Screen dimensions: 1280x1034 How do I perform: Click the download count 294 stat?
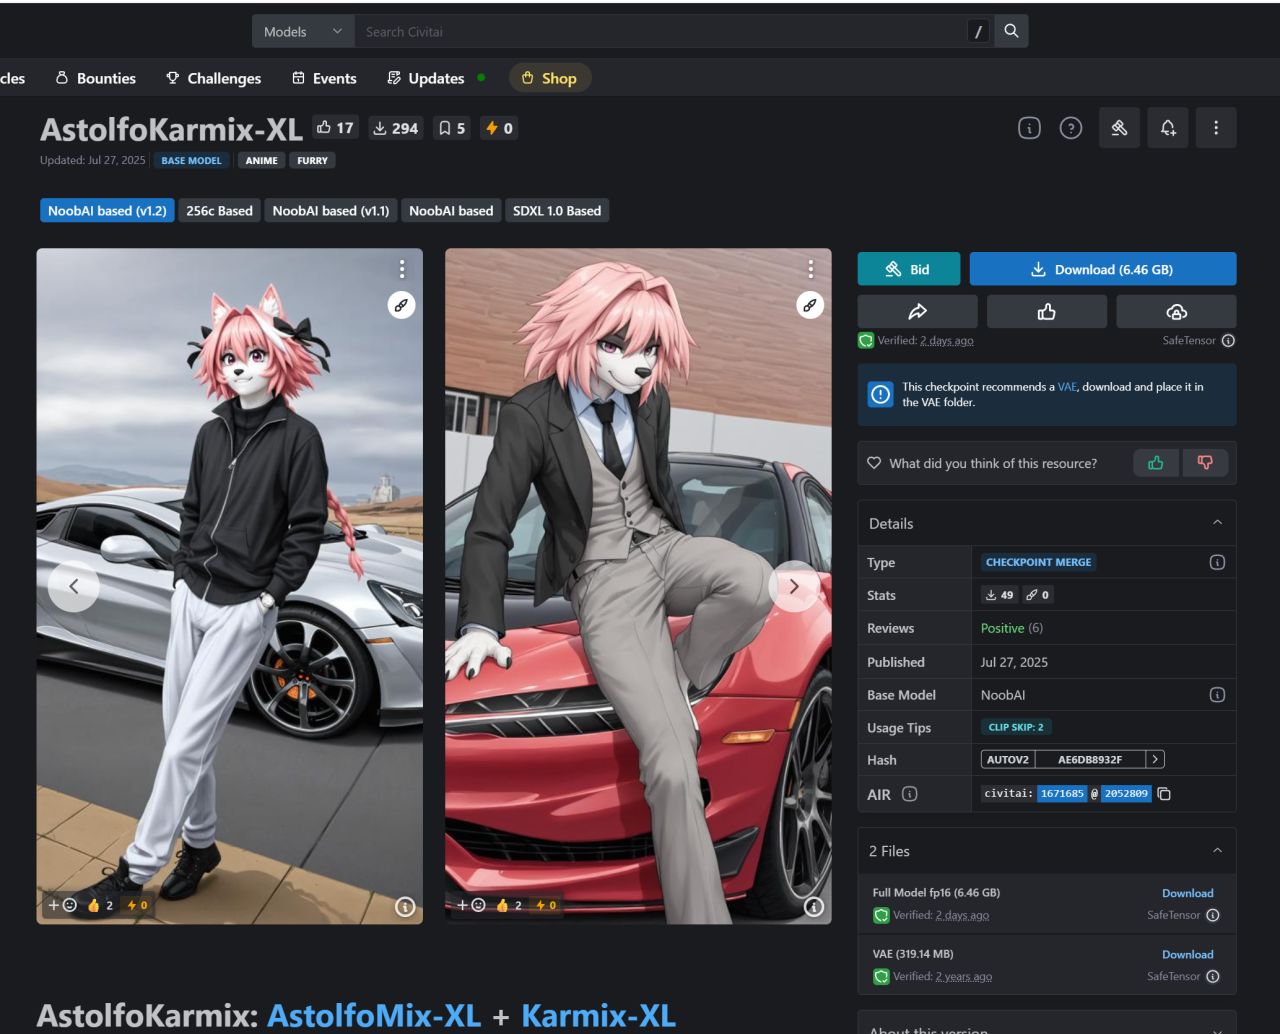[396, 128]
